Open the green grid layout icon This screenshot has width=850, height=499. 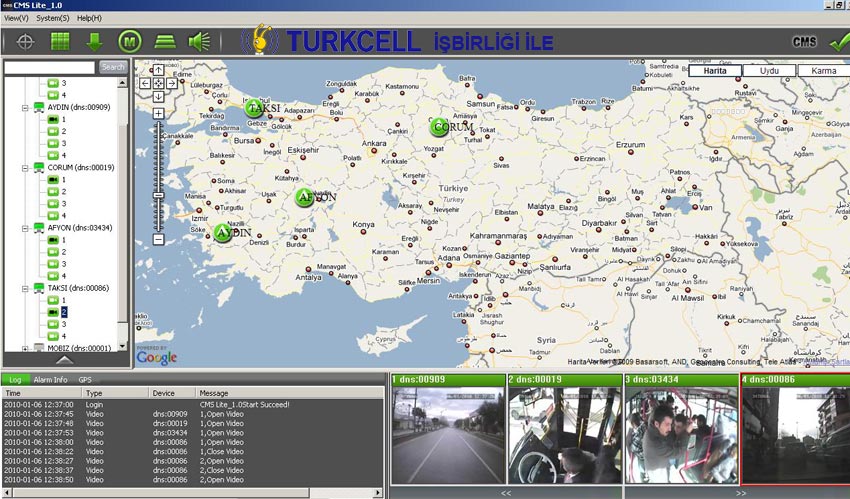pos(60,42)
